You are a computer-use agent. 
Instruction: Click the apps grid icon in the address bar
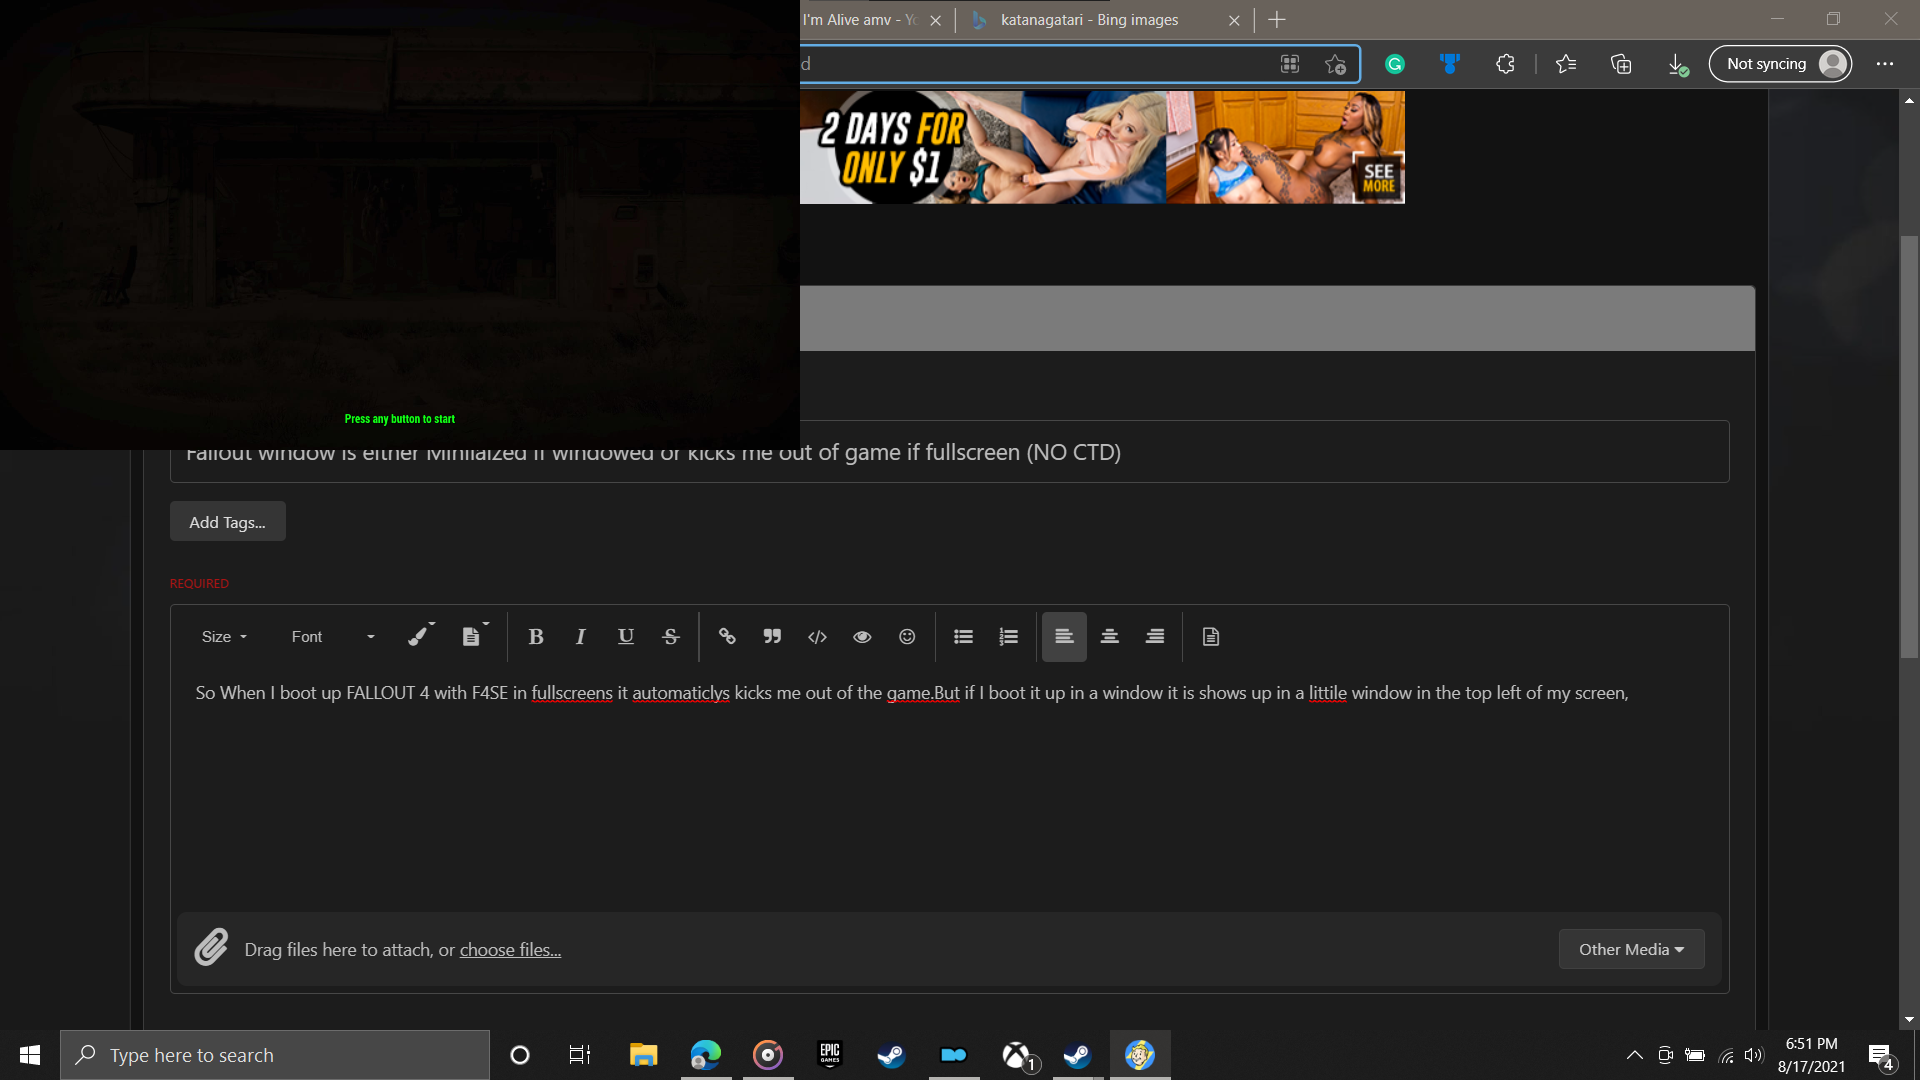tap(1290, 64)
